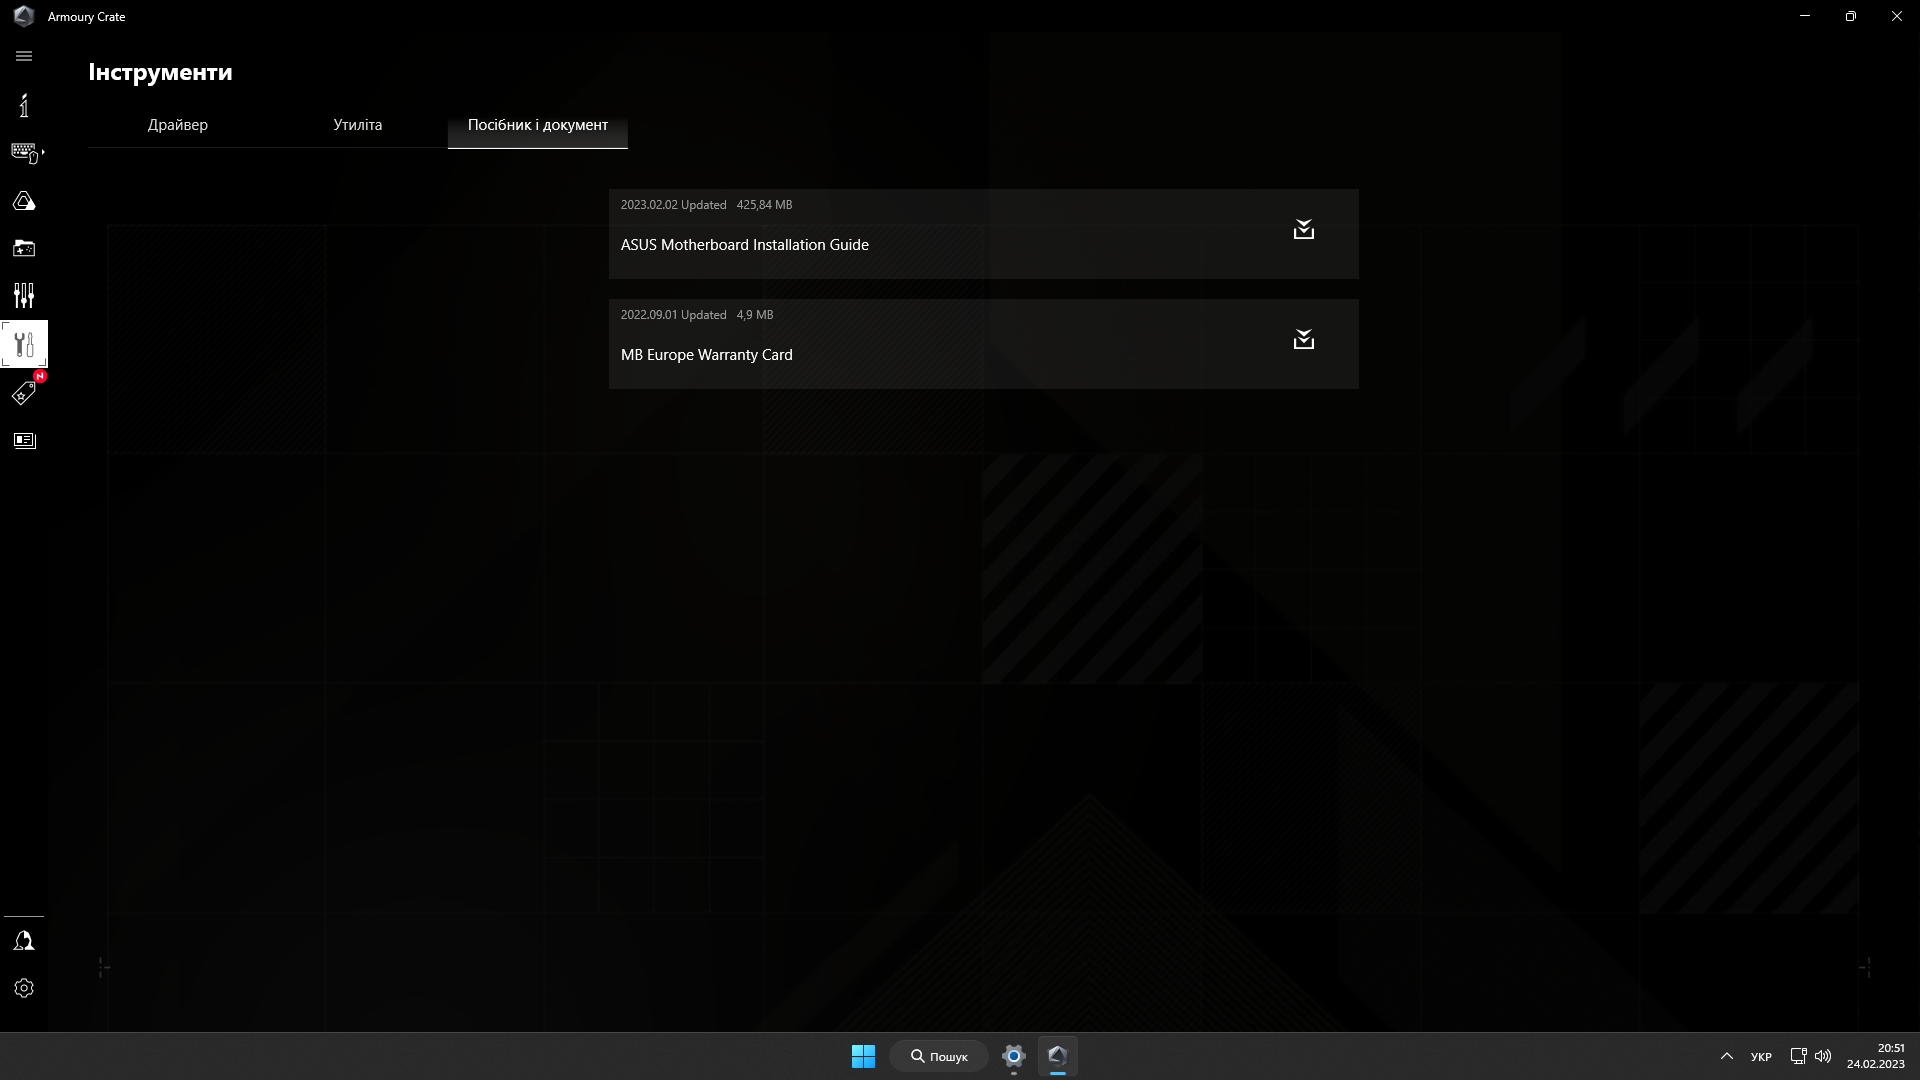
Task: Open the notifications bell icon
Action: tap(24, 941)
